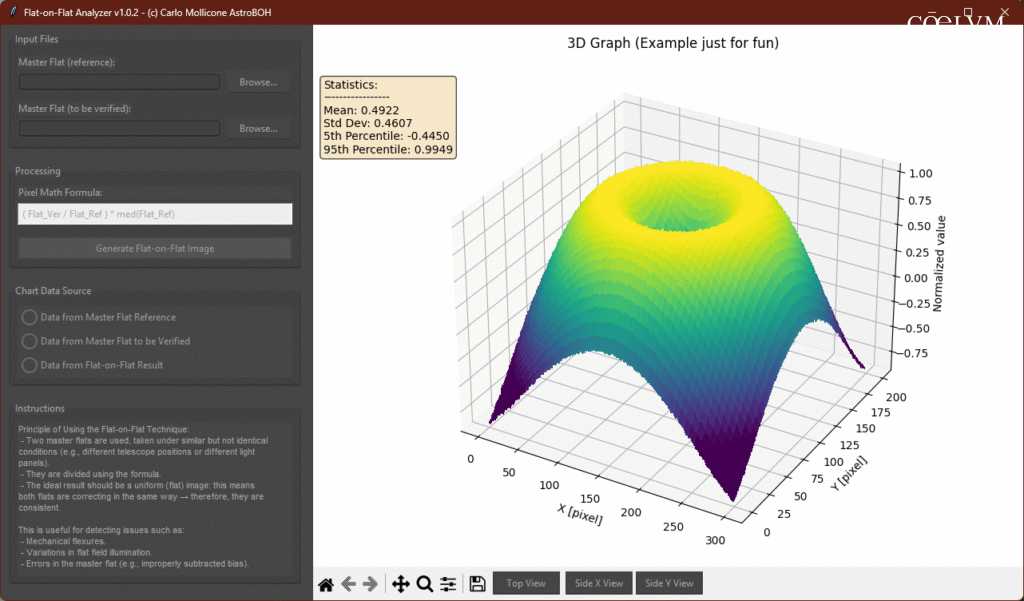Show the Side X View
Screen dimensions: 1024x601
[x=598, y=584]
